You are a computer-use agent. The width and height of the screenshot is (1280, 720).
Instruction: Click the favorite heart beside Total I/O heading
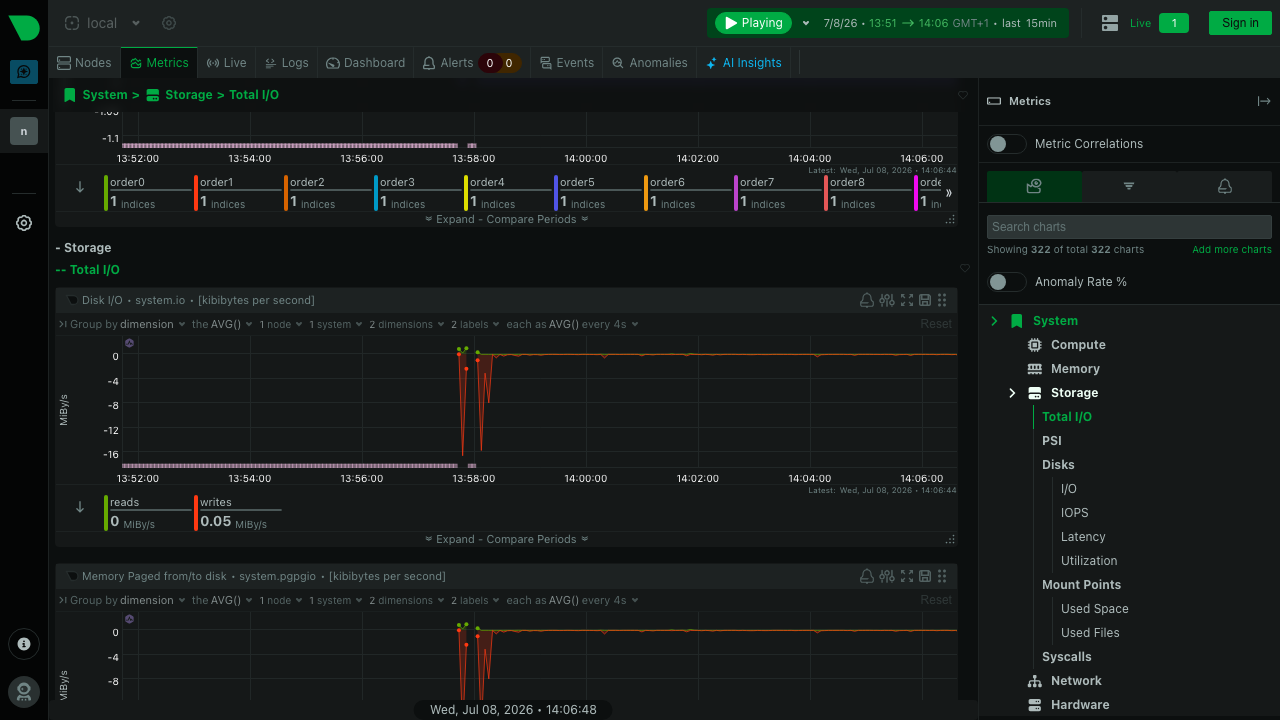point(963,268)
